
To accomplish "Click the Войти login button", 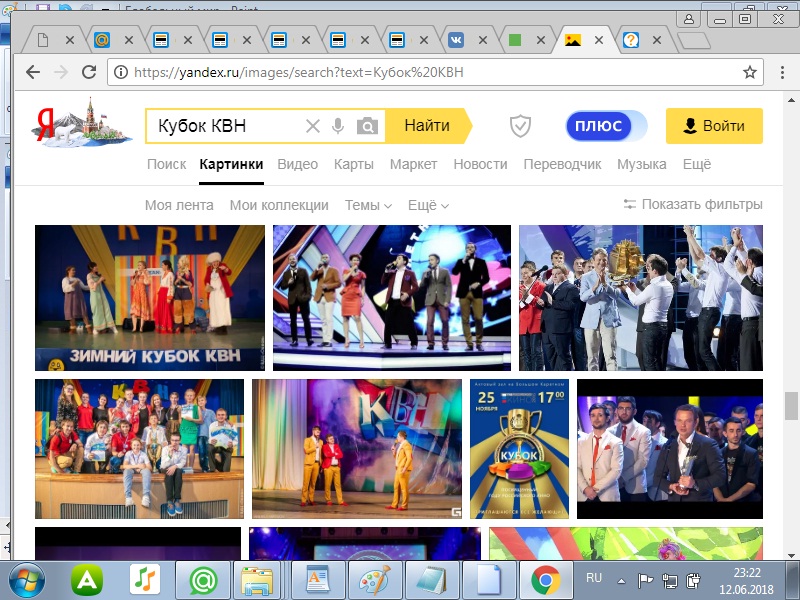I will tap(714, 126).
